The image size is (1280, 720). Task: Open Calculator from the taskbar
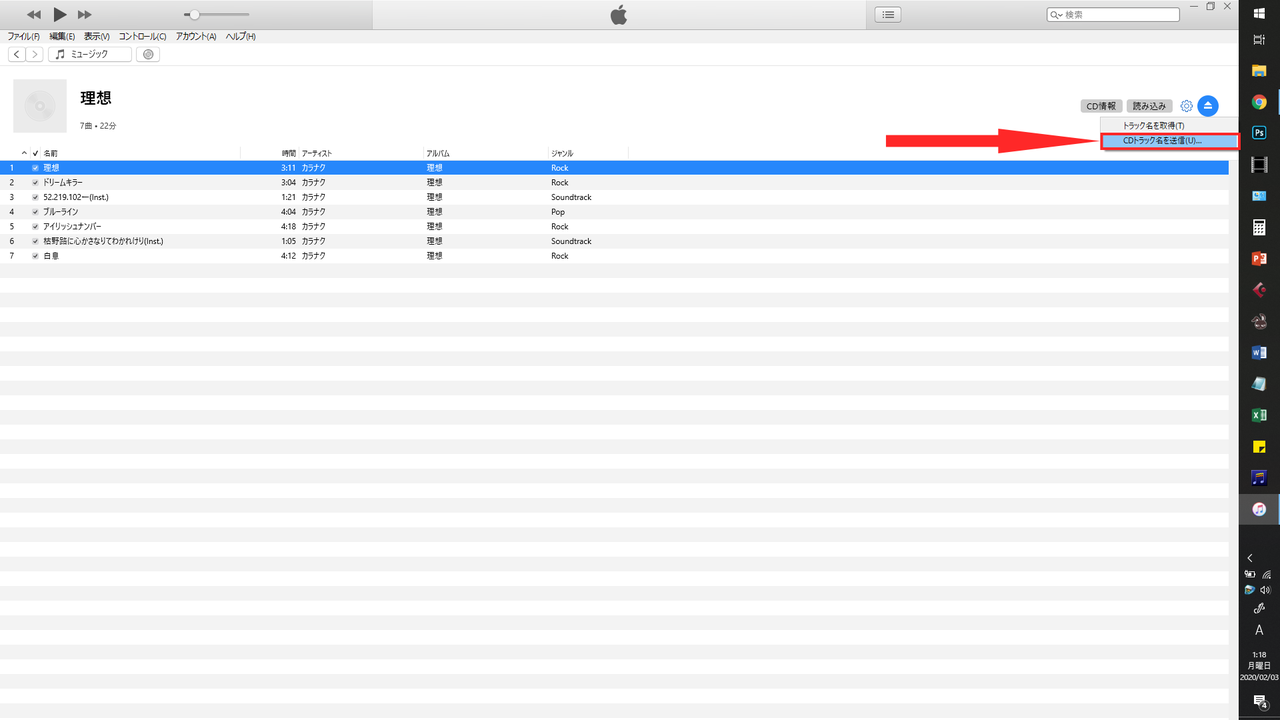(x=1259, y=227)
